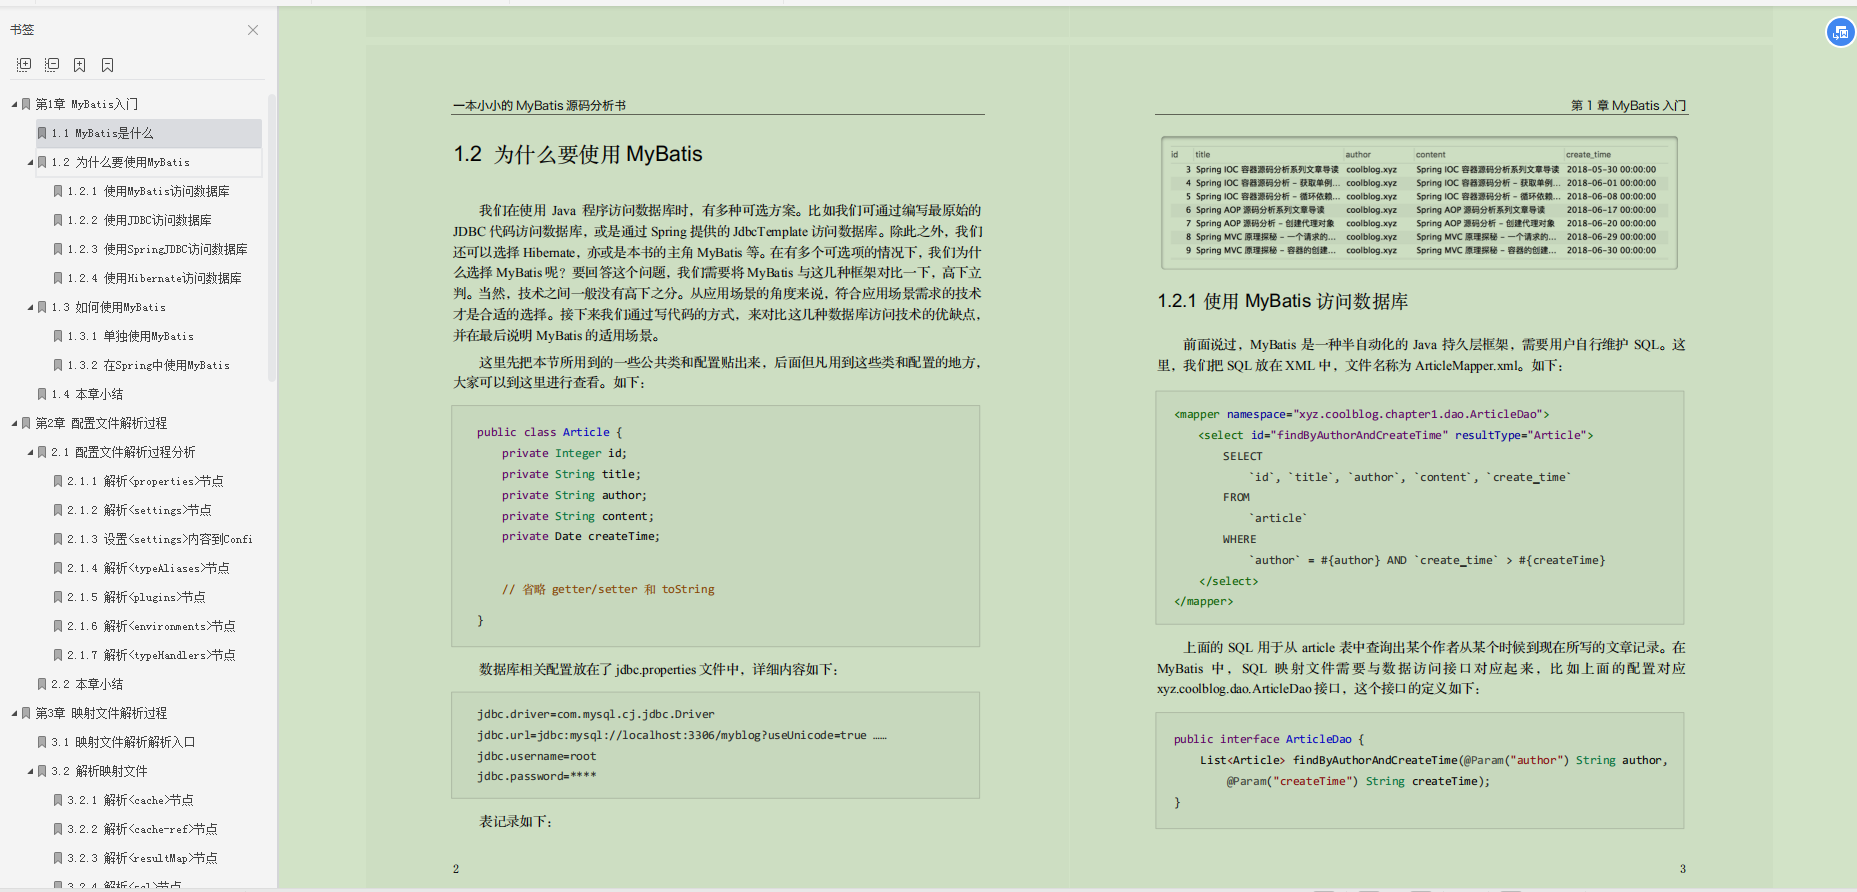Collapse the 3.2 解析映射文件 node
The height and width of the screenshot is (892, 1857).
(30, 771)
